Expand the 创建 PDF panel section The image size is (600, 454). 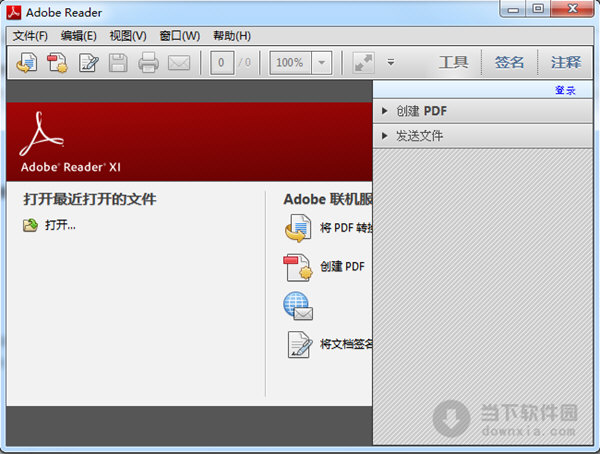tap(483, 111)
